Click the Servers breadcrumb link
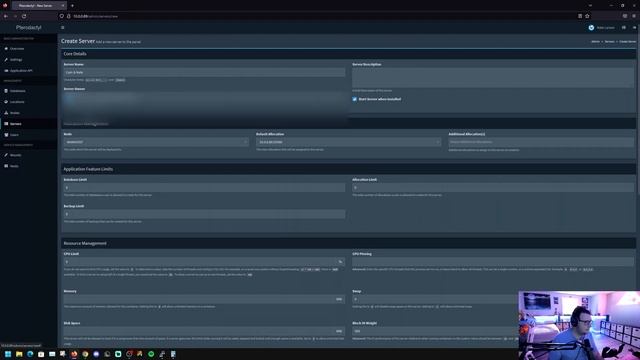The image size is (640, 360). pyautogui.click(x=609, y=42)
